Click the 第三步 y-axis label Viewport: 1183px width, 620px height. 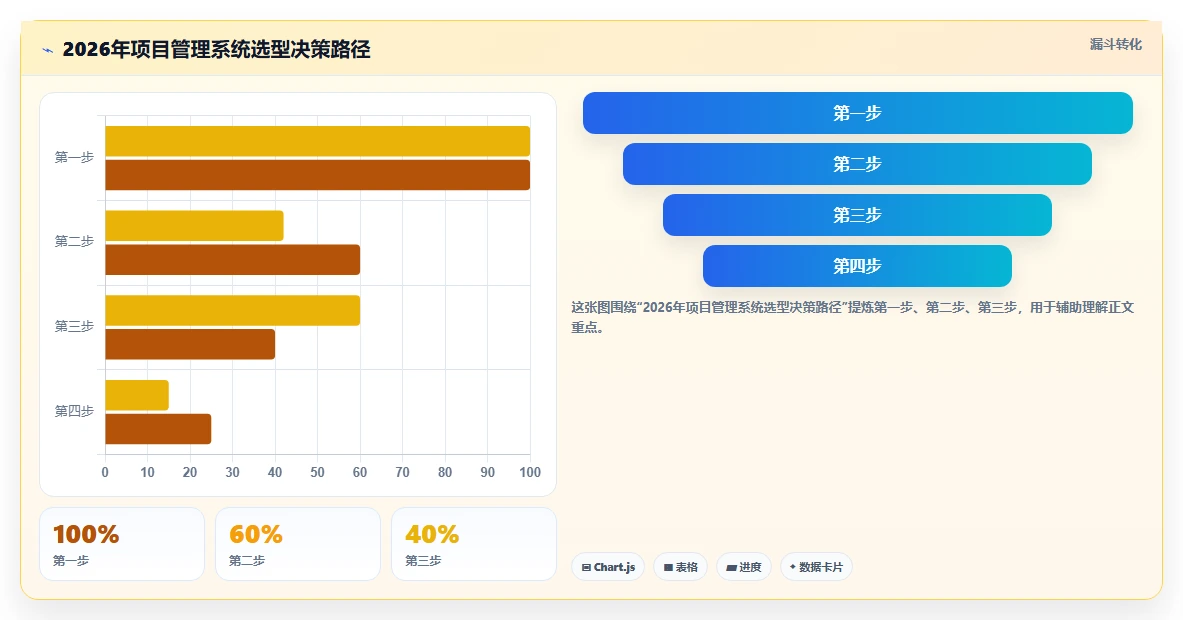click(x=74, y=326)
